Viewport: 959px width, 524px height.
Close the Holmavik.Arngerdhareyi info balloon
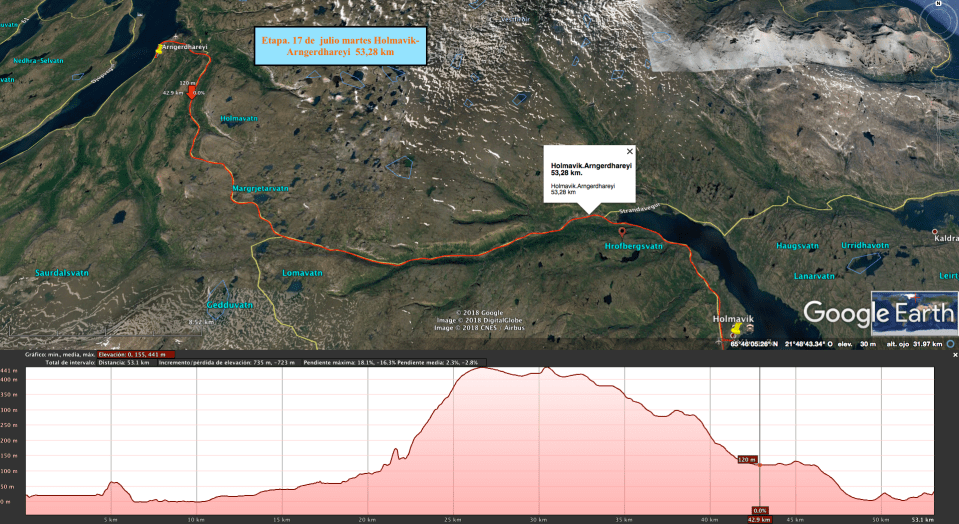pyautogui.click(x=629, y=150)
